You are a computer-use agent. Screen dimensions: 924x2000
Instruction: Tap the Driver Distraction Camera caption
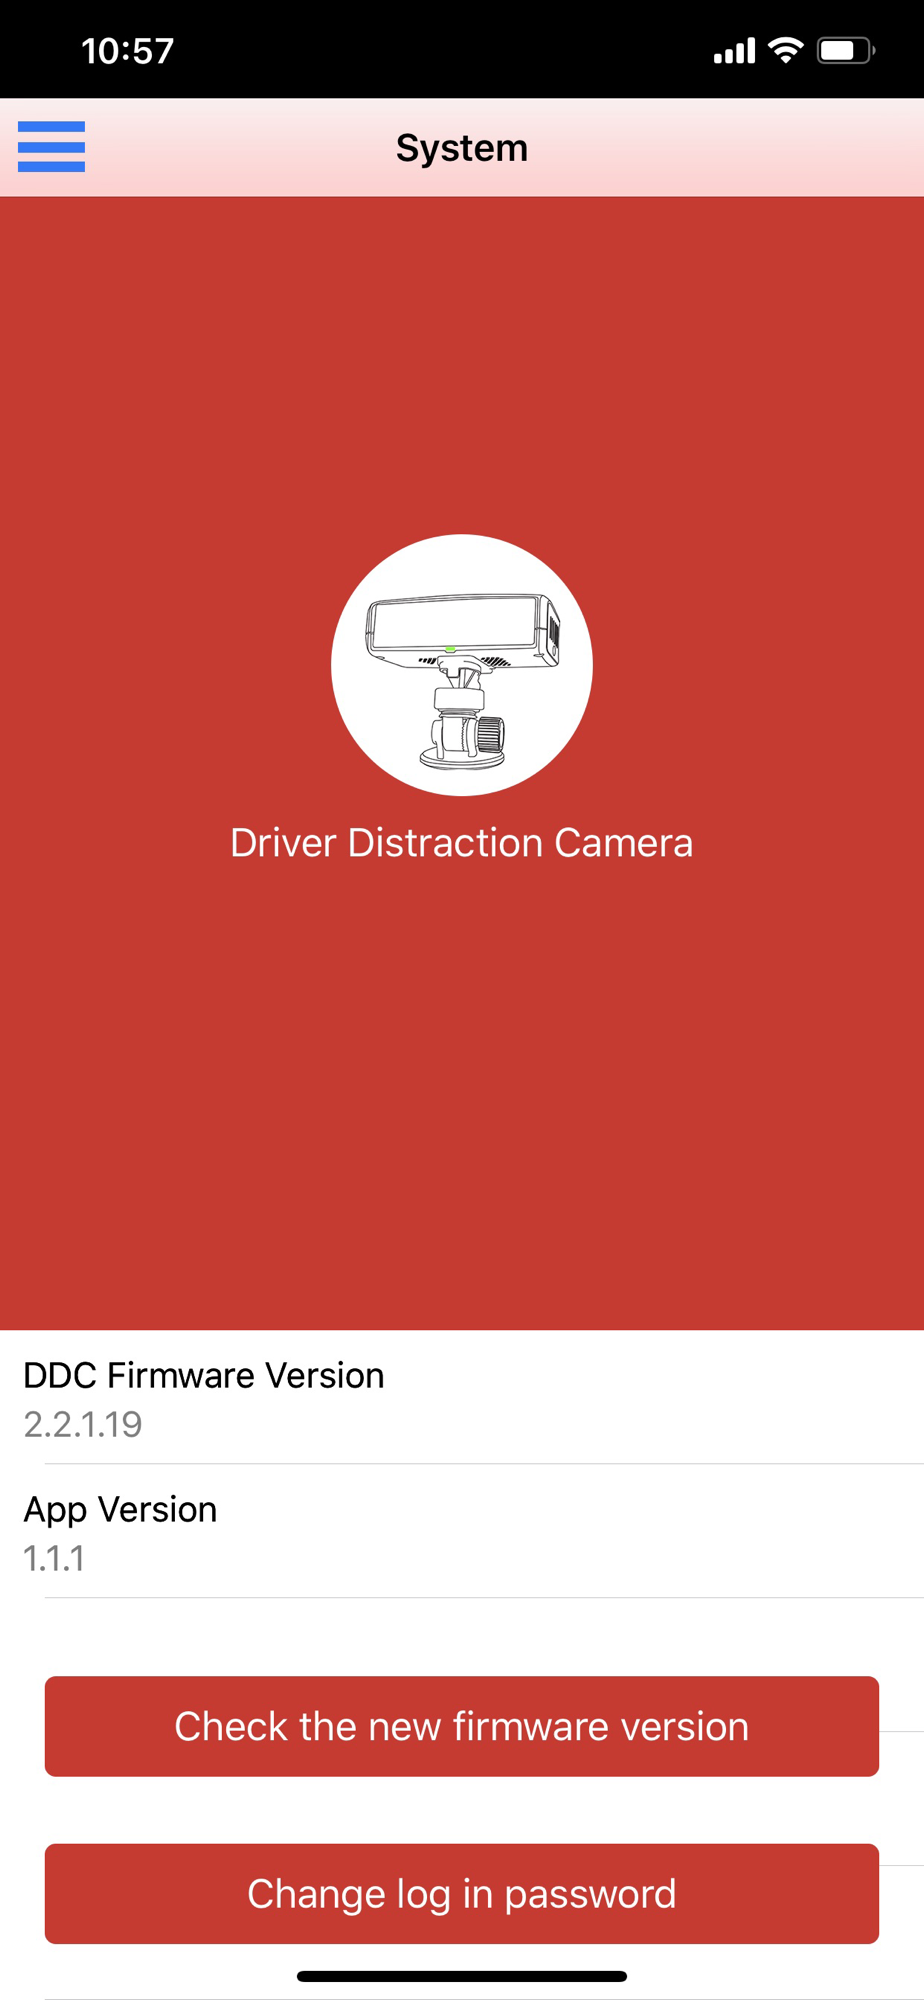pos(462,843)
